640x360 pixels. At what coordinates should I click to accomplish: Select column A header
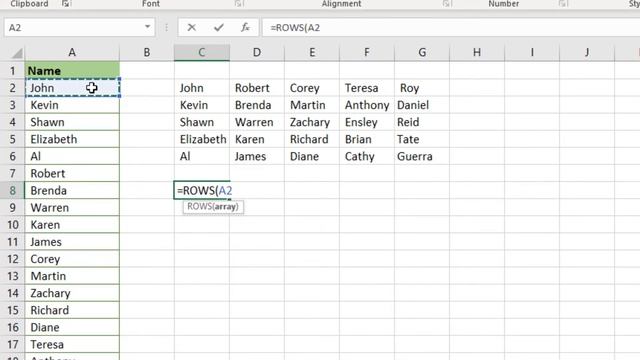click(72, 53)
